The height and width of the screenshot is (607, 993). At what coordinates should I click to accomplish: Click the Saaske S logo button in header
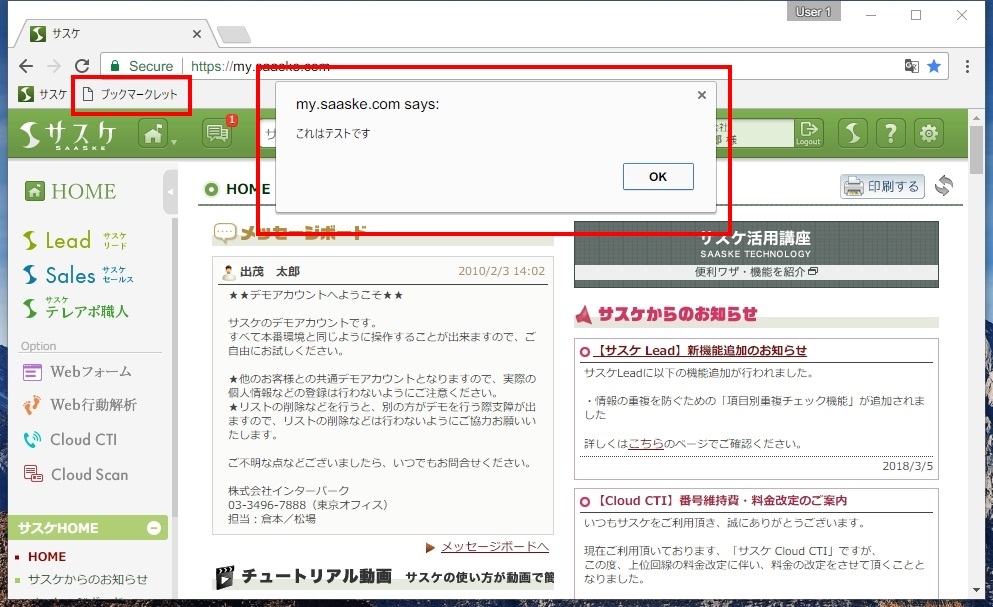[x=852, y=133]
